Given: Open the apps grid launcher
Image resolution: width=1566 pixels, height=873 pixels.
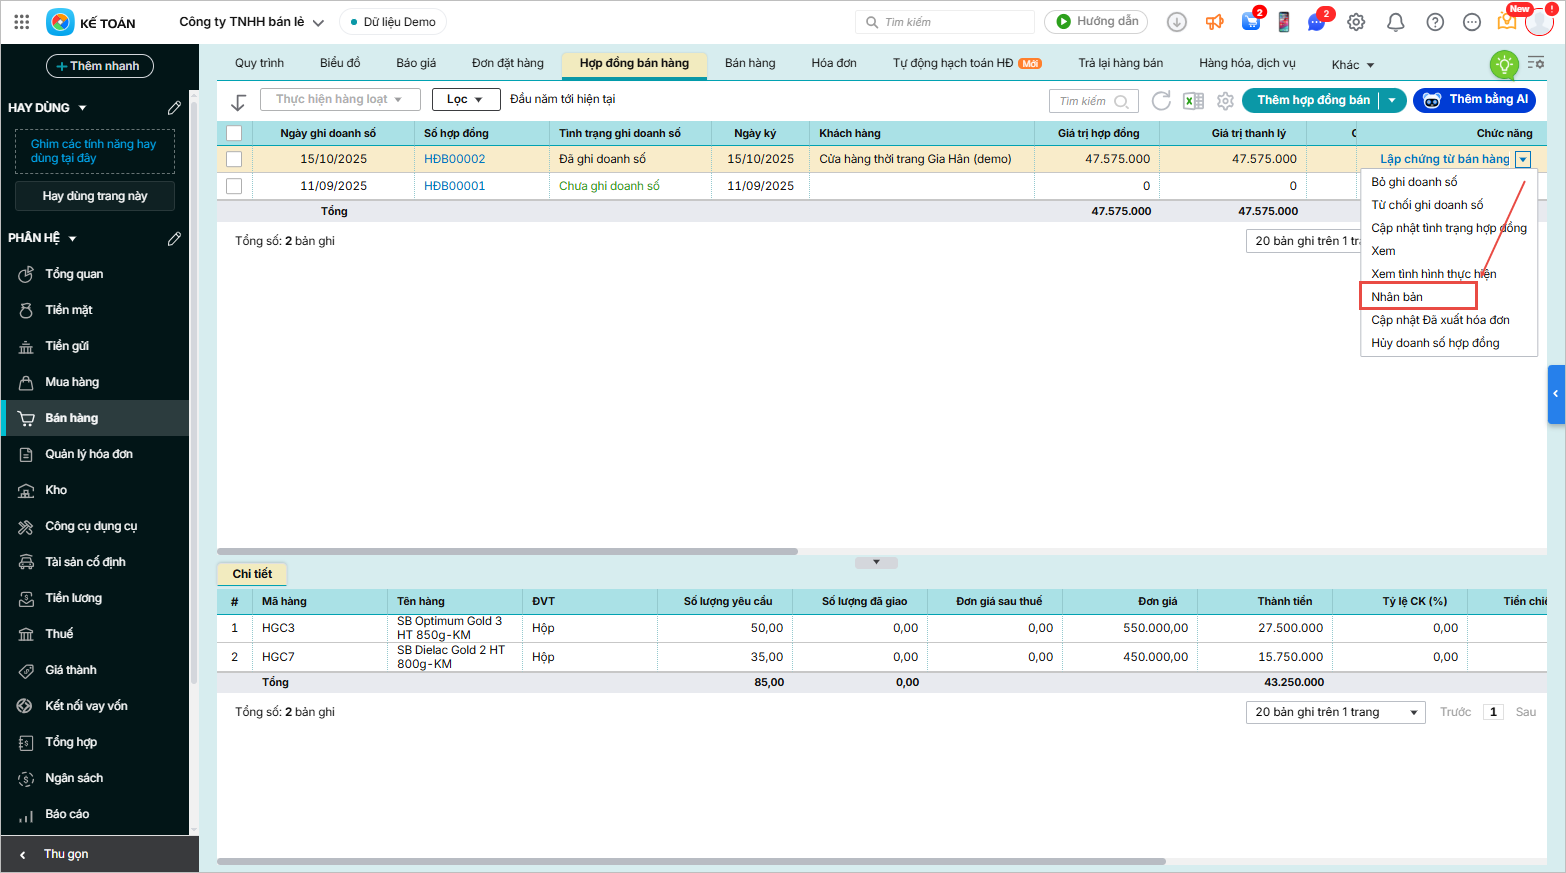Looking at the screenshot, I should tap(22, 22).
